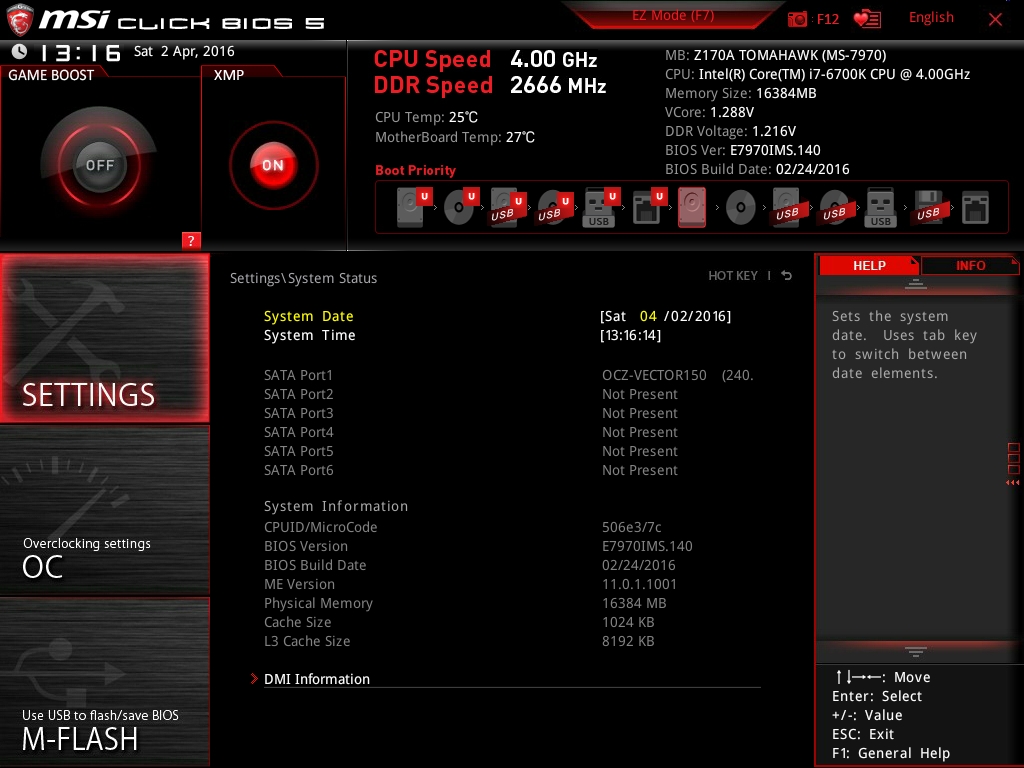Image resolution: width=1024 pixels, height=768 pixels.
Task: Click the Physical Memory value 16384 MB
Action: coord(634,603)
